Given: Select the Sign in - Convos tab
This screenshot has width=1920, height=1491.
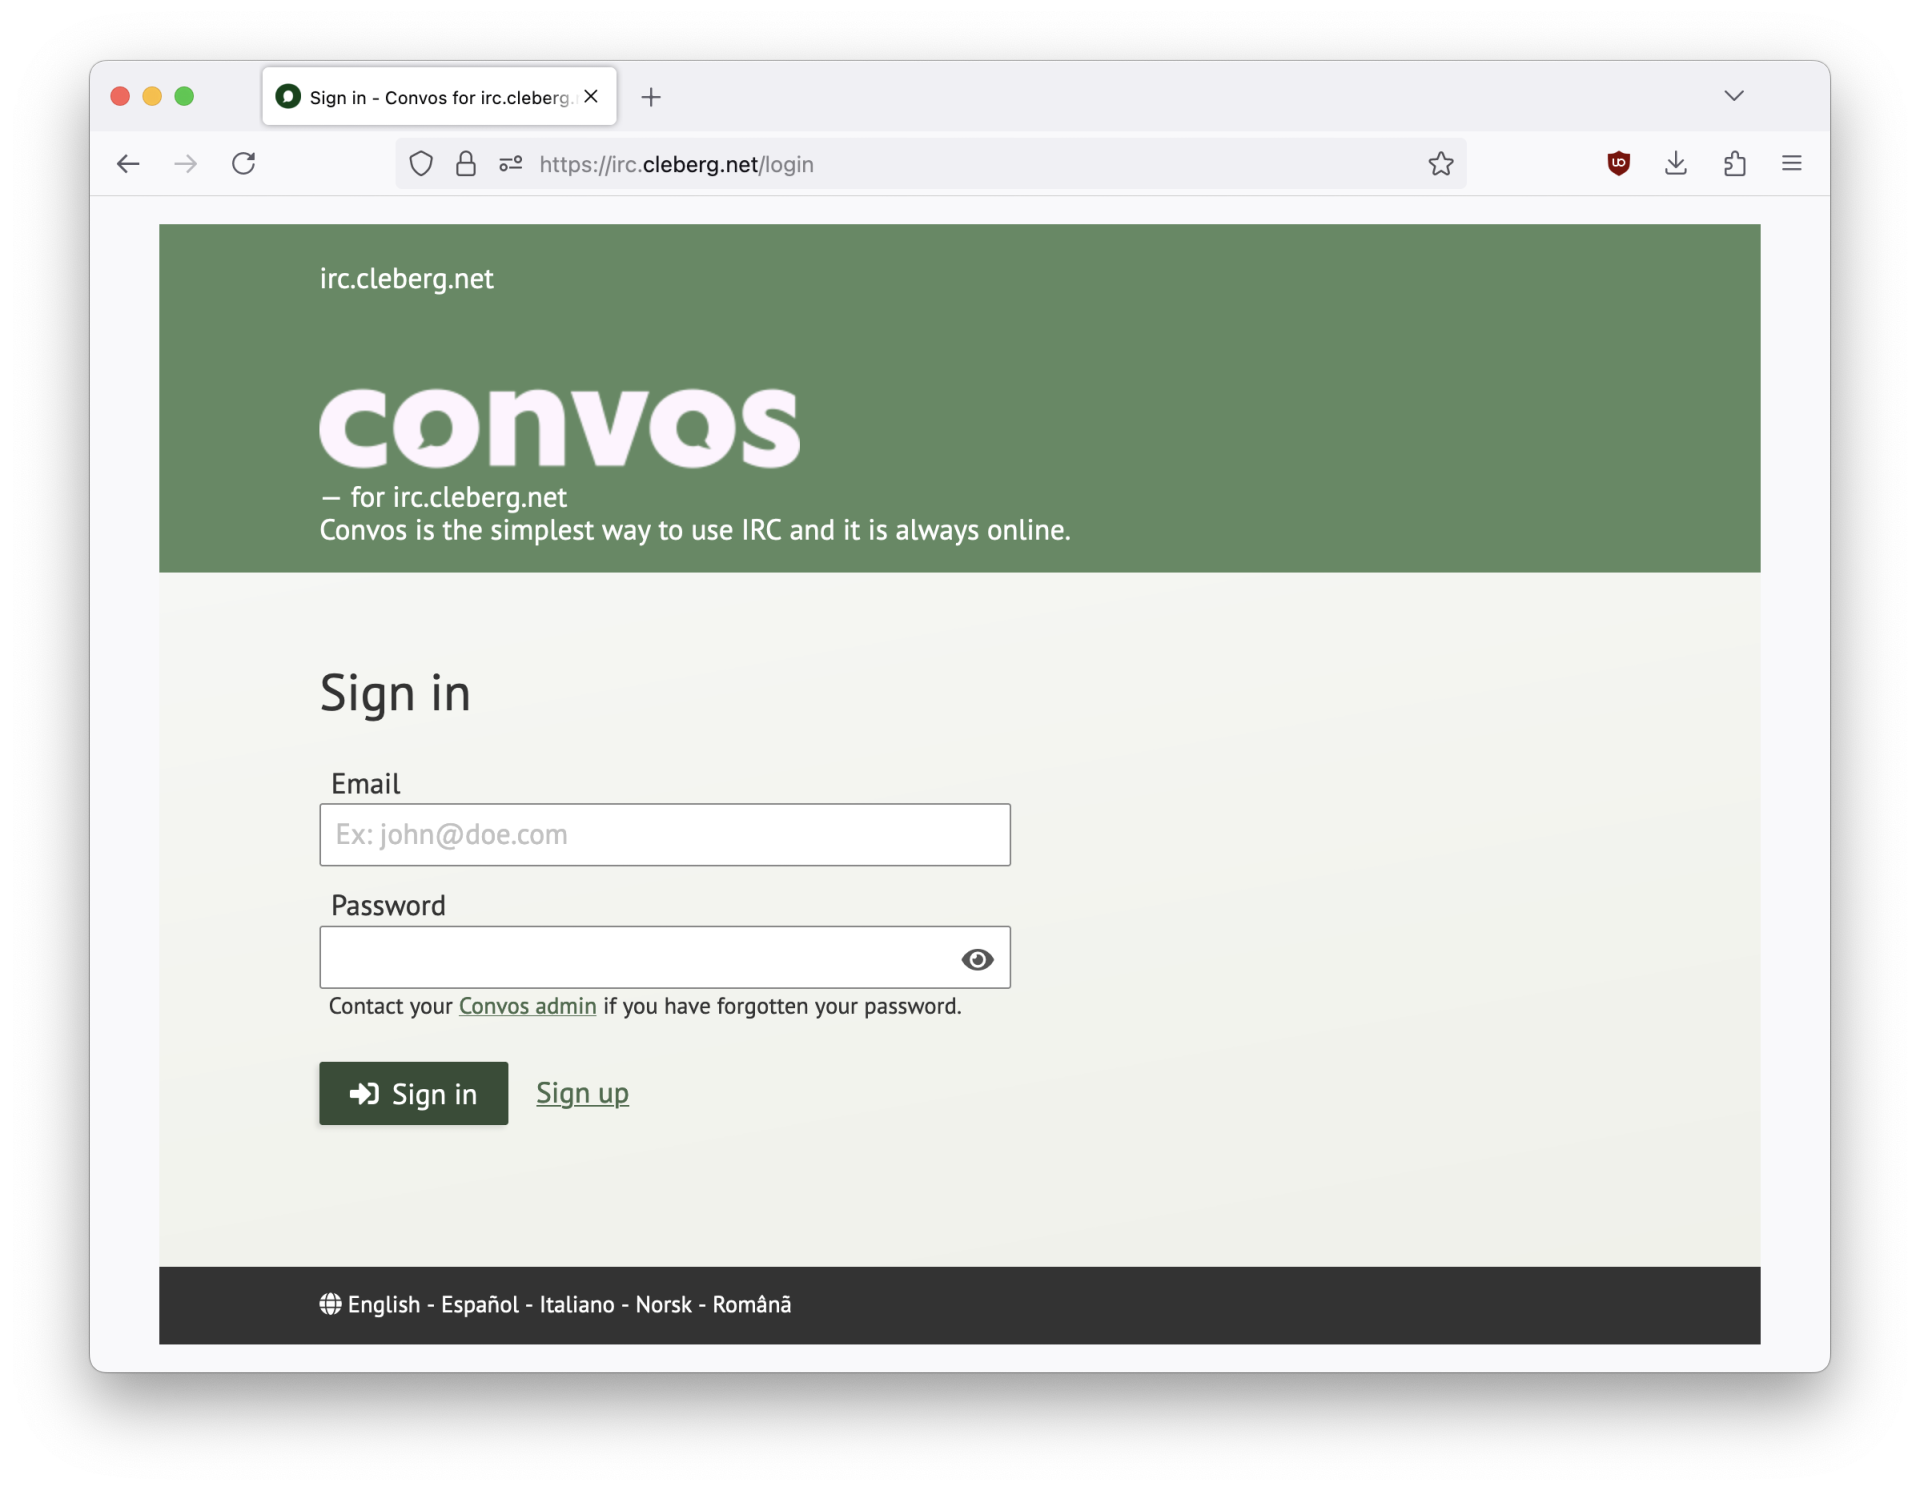Looking at the screenshot, I should coord(420,97).
